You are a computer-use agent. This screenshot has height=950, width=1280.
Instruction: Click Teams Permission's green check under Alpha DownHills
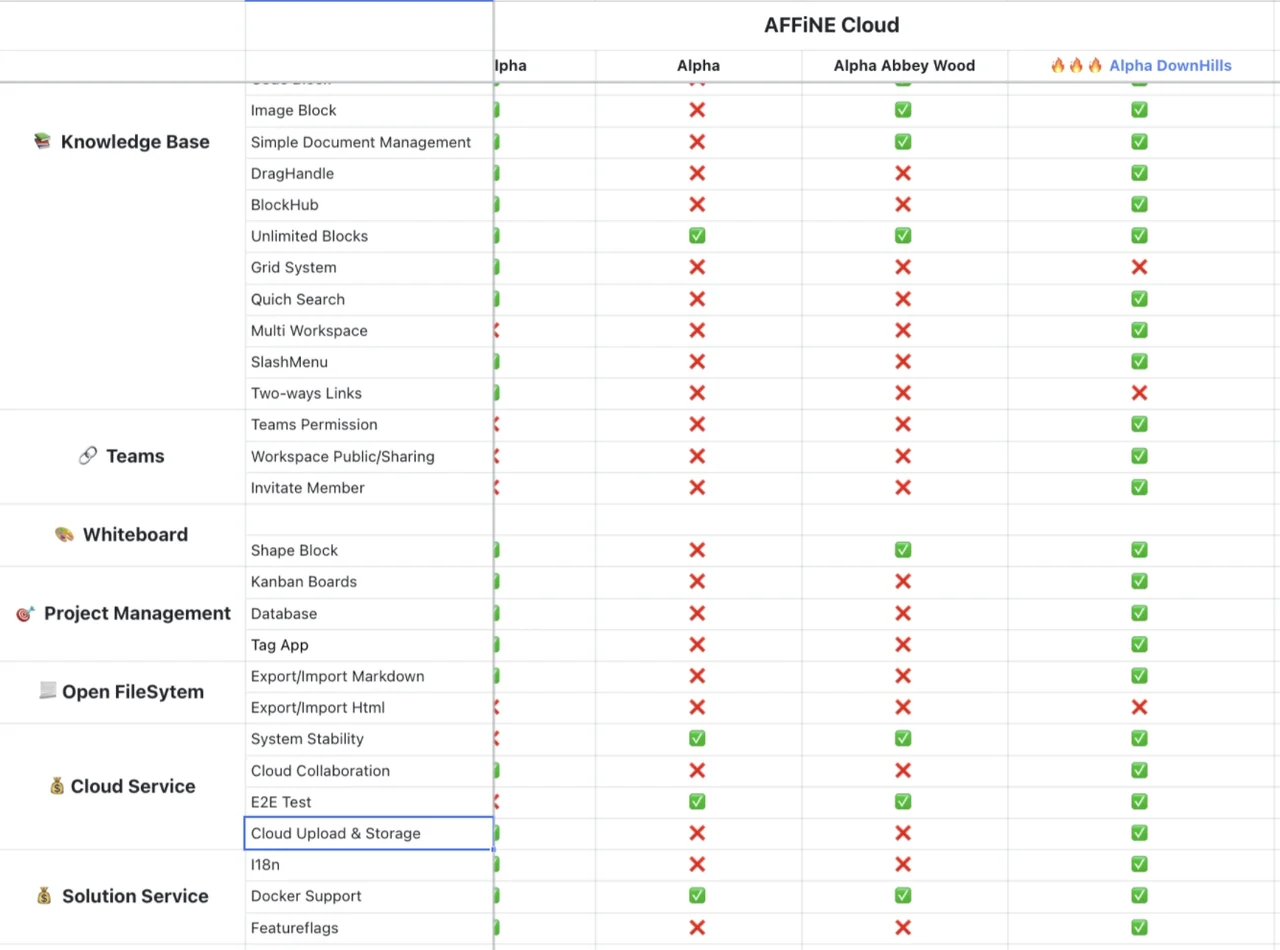pyautogui.click(x=1139, y=424)
